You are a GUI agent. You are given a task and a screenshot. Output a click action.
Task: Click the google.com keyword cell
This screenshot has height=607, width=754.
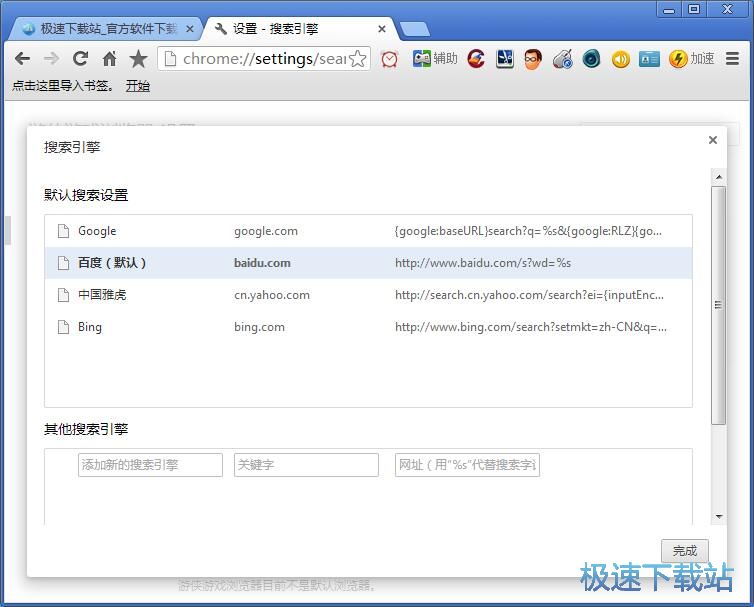[x=266, y=231]
